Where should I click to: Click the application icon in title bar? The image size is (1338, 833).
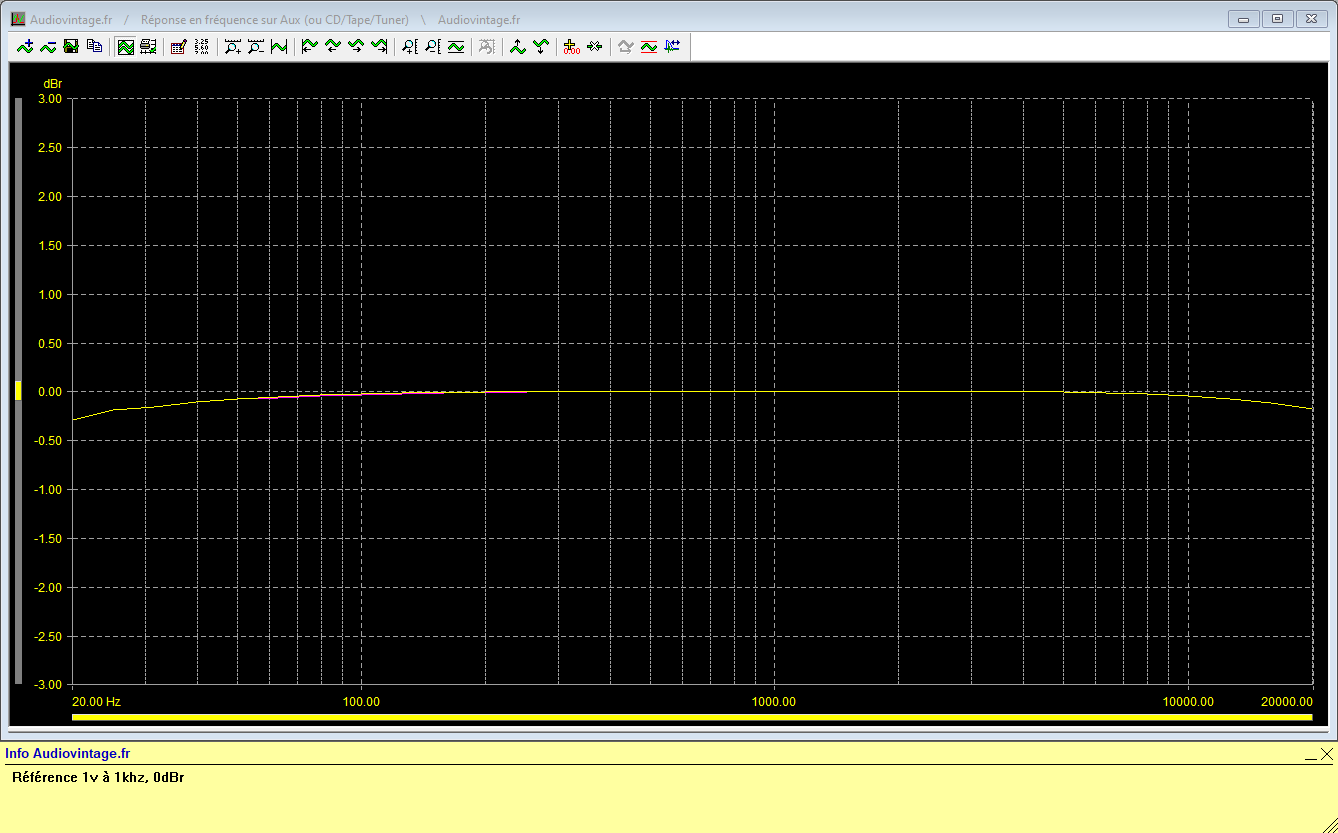18,19
